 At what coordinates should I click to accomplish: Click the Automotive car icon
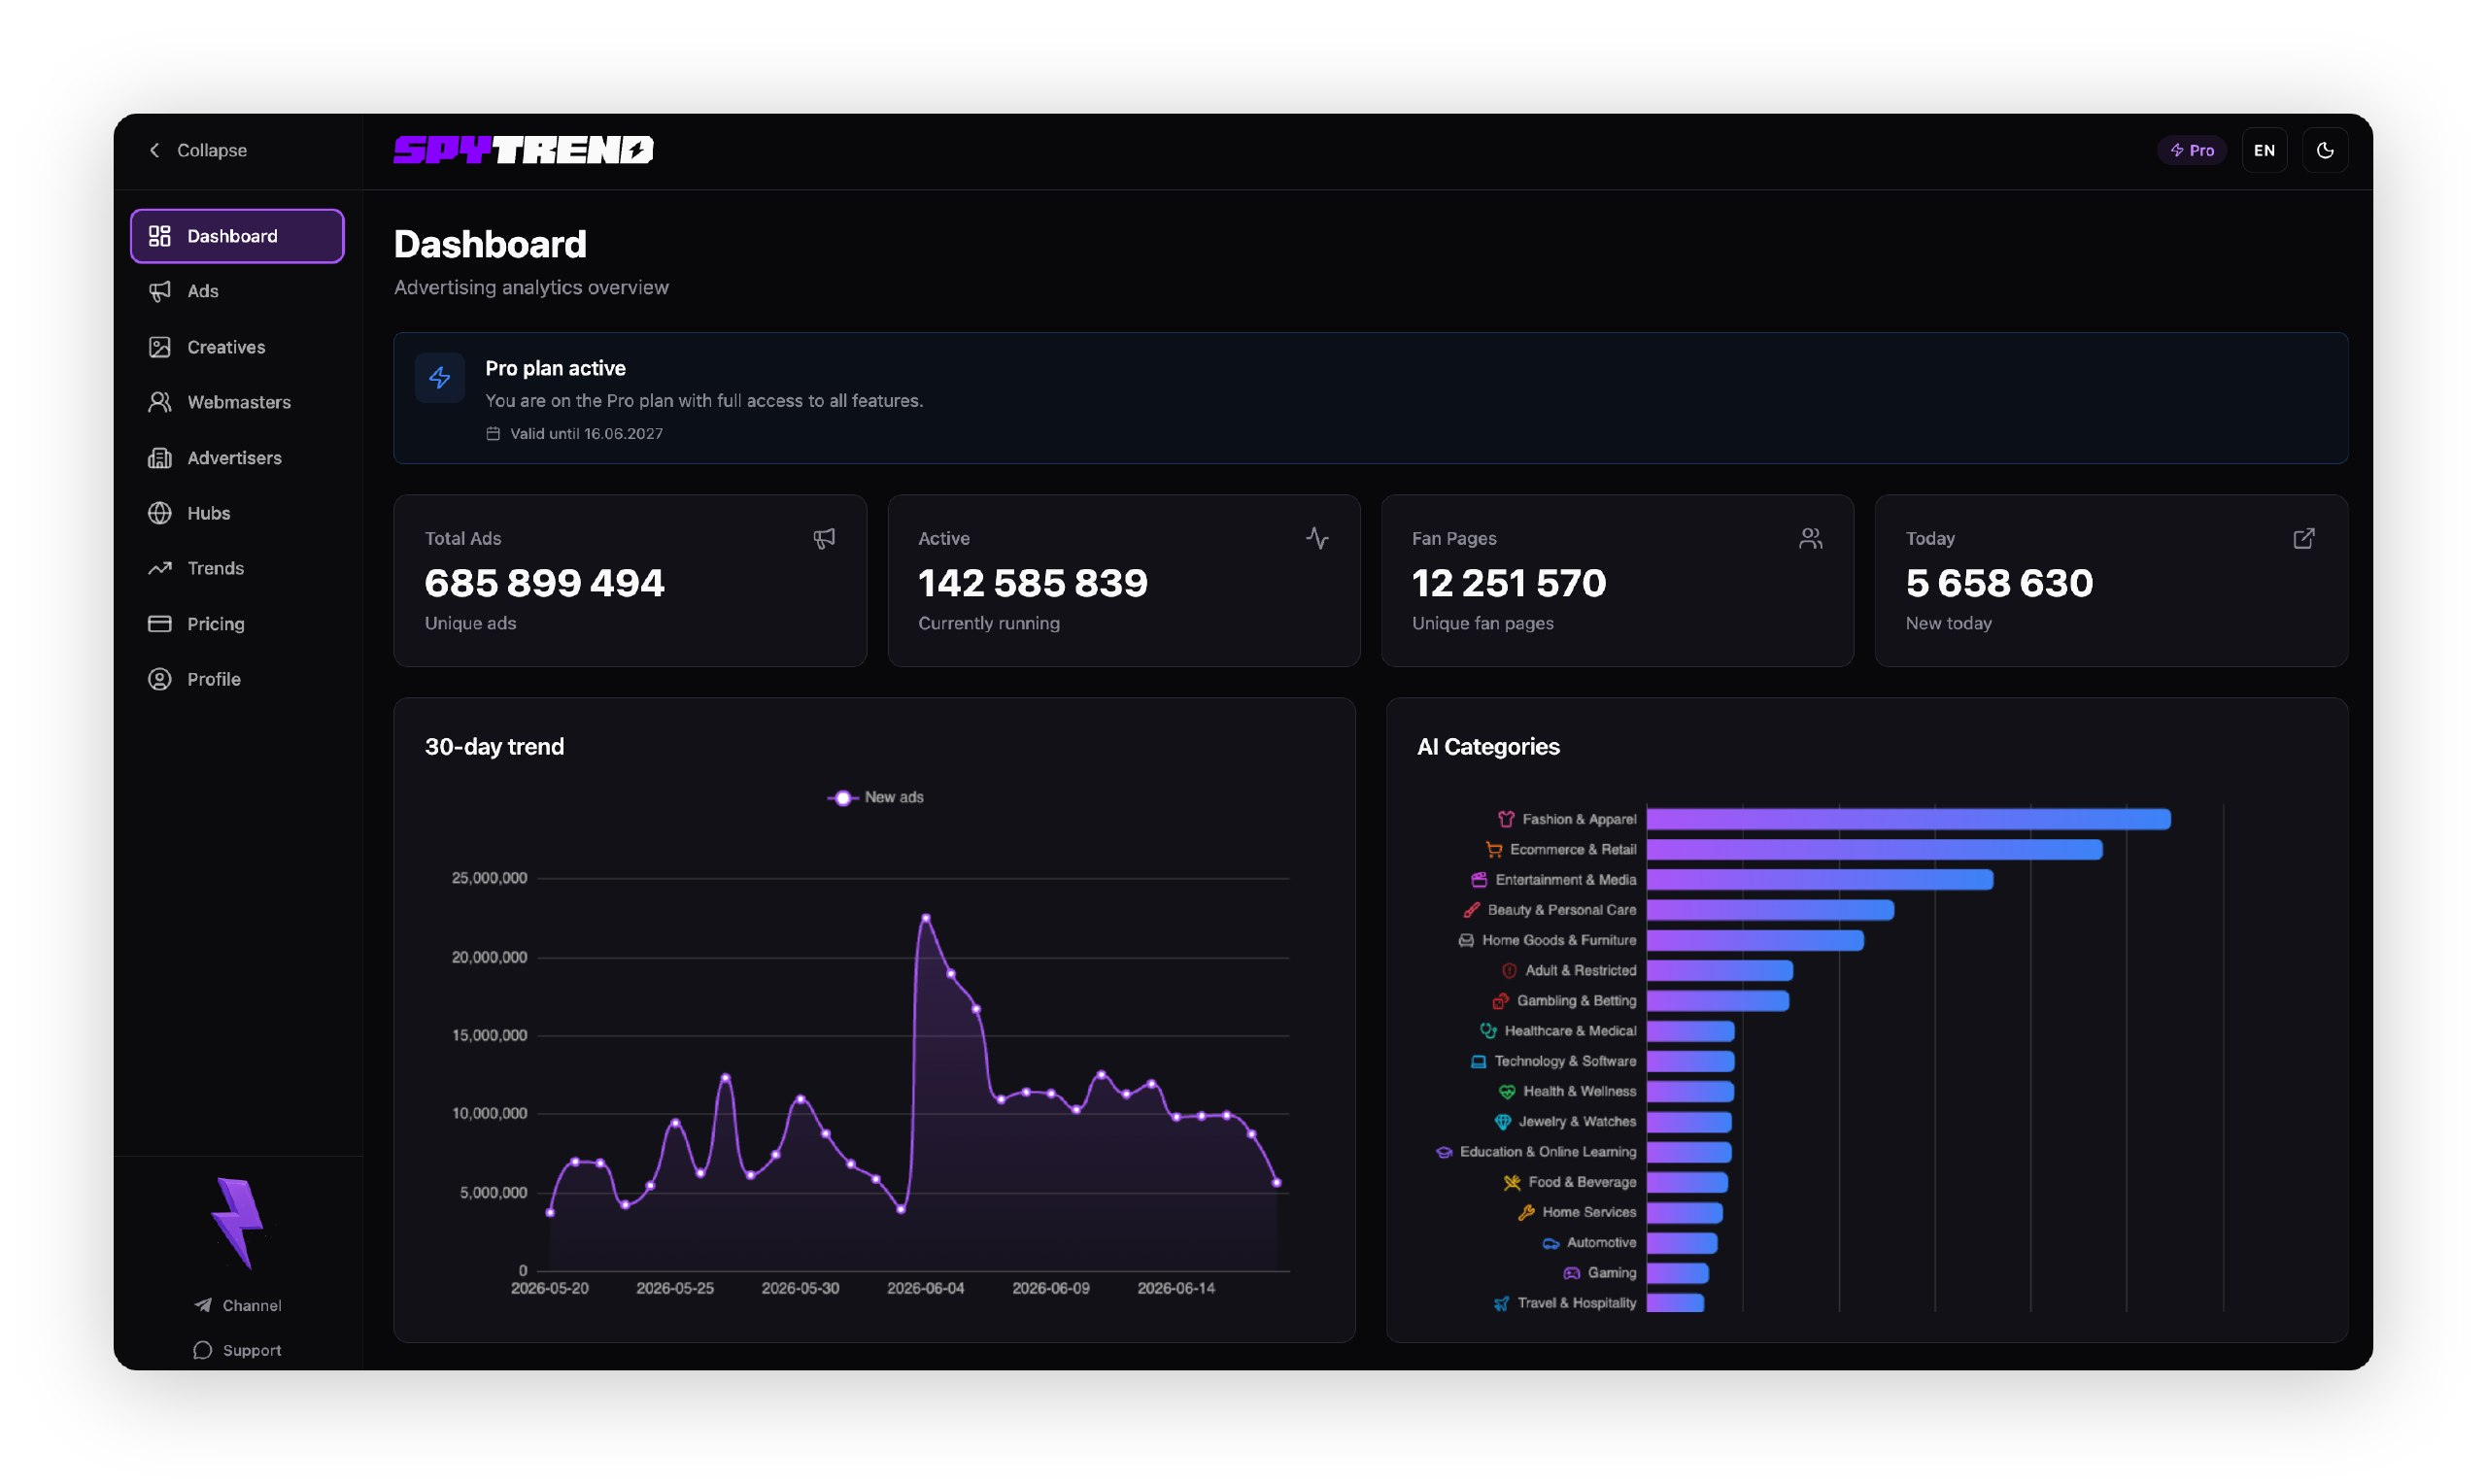click(x=1551, y=1243)
